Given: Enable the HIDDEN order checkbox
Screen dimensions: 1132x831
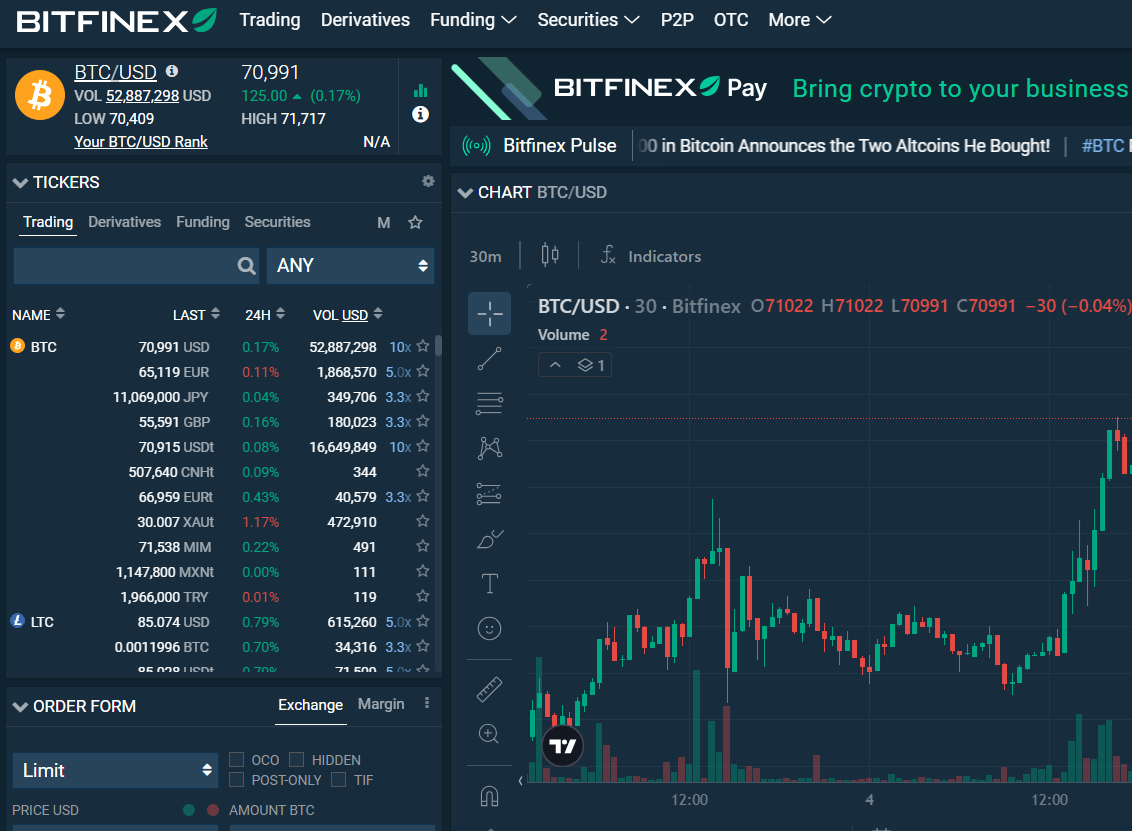Looking at the screenshot, I should click(x=296, y=760).
